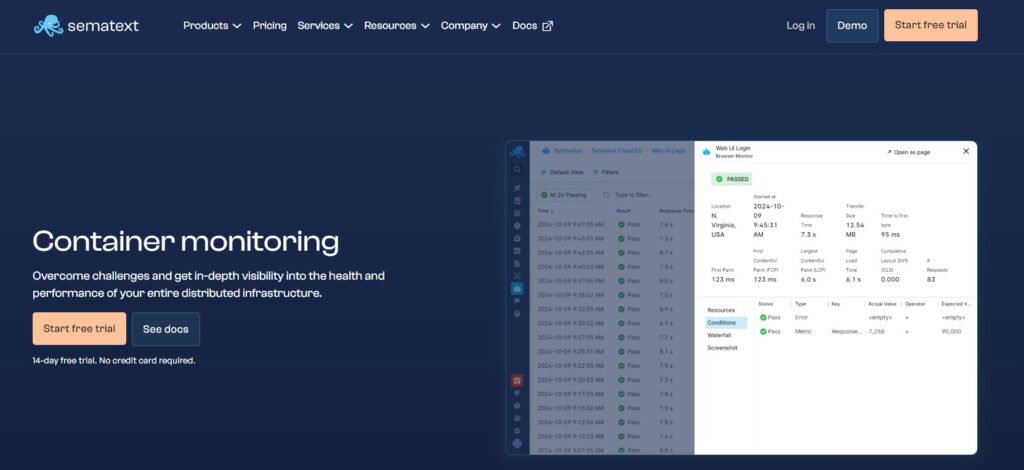
Task: Select the 9:45:31 AM run row
Action: (x=612, y=238)
